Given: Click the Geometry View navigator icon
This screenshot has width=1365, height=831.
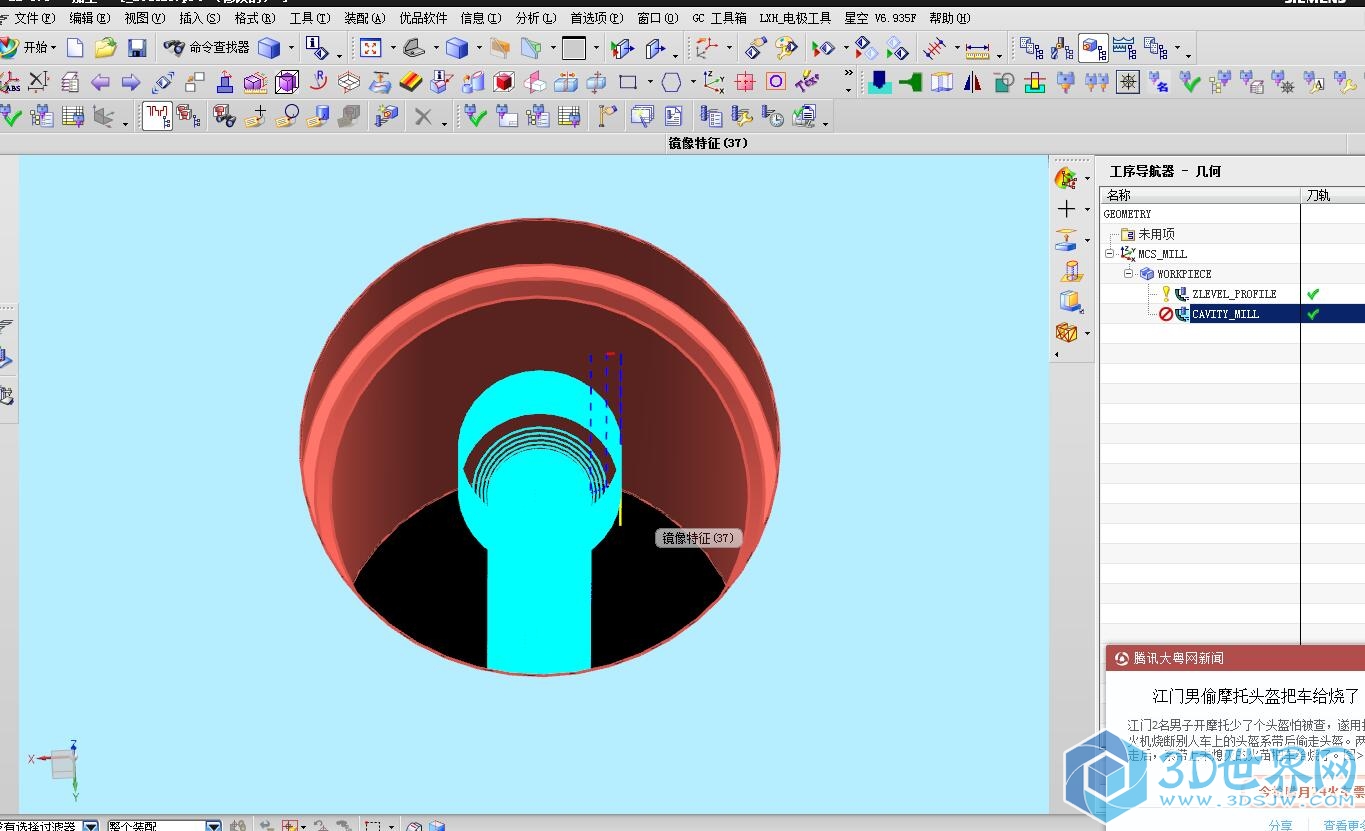Looking at the screenshot, I should (x=1094, y=48).
